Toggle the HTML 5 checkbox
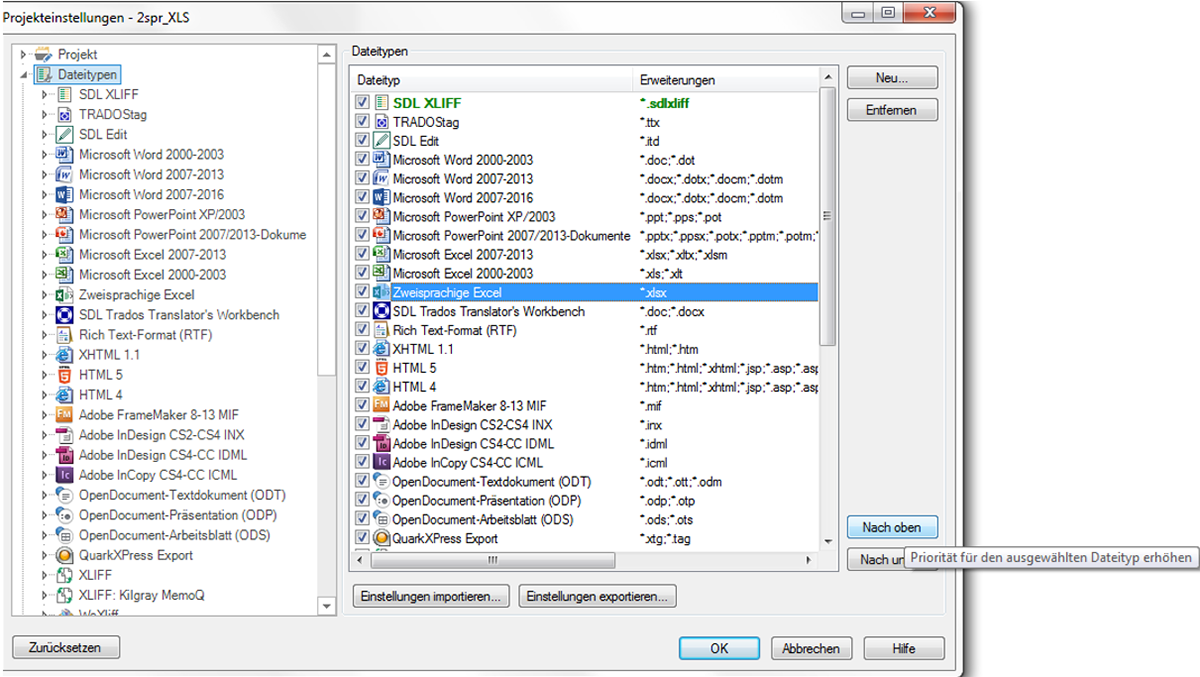Screen dimensions: 1200x677 click(x=362, y=368)
